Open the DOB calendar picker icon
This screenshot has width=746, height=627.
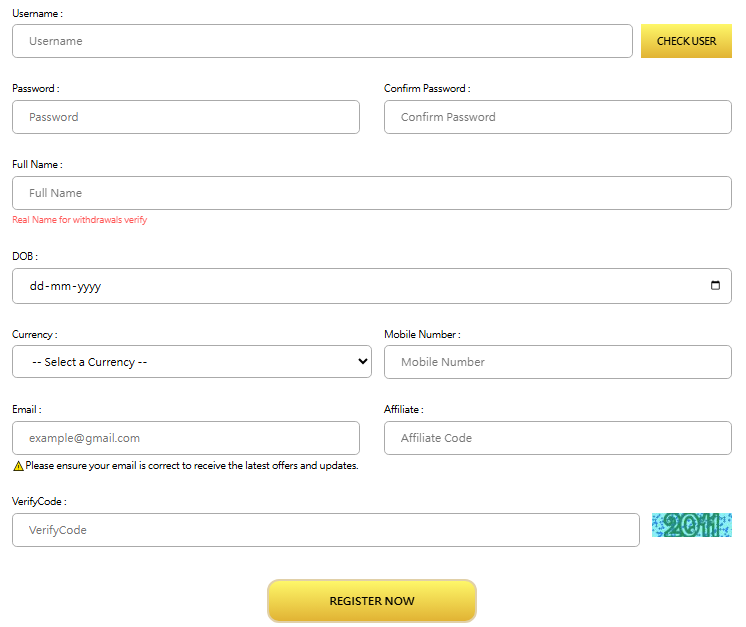coord(715,286)
